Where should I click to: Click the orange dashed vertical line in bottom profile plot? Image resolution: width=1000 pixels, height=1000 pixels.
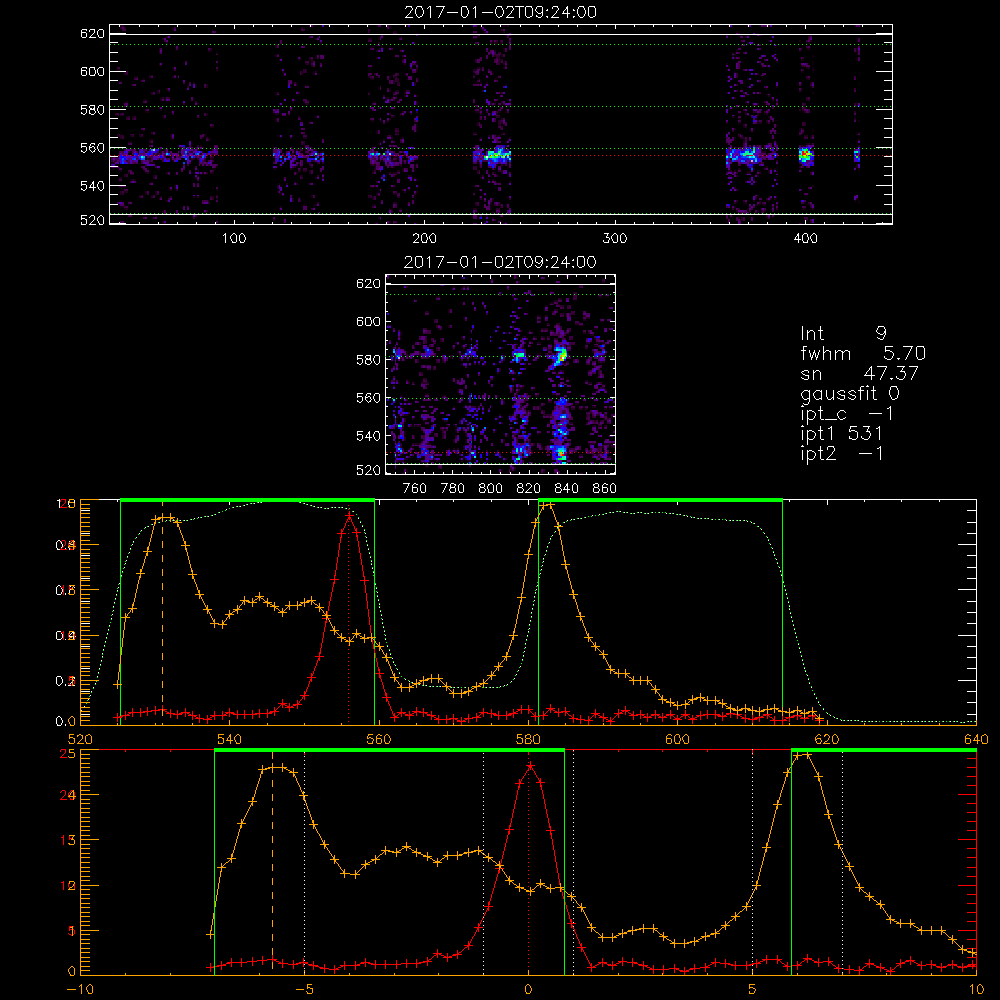272,862
